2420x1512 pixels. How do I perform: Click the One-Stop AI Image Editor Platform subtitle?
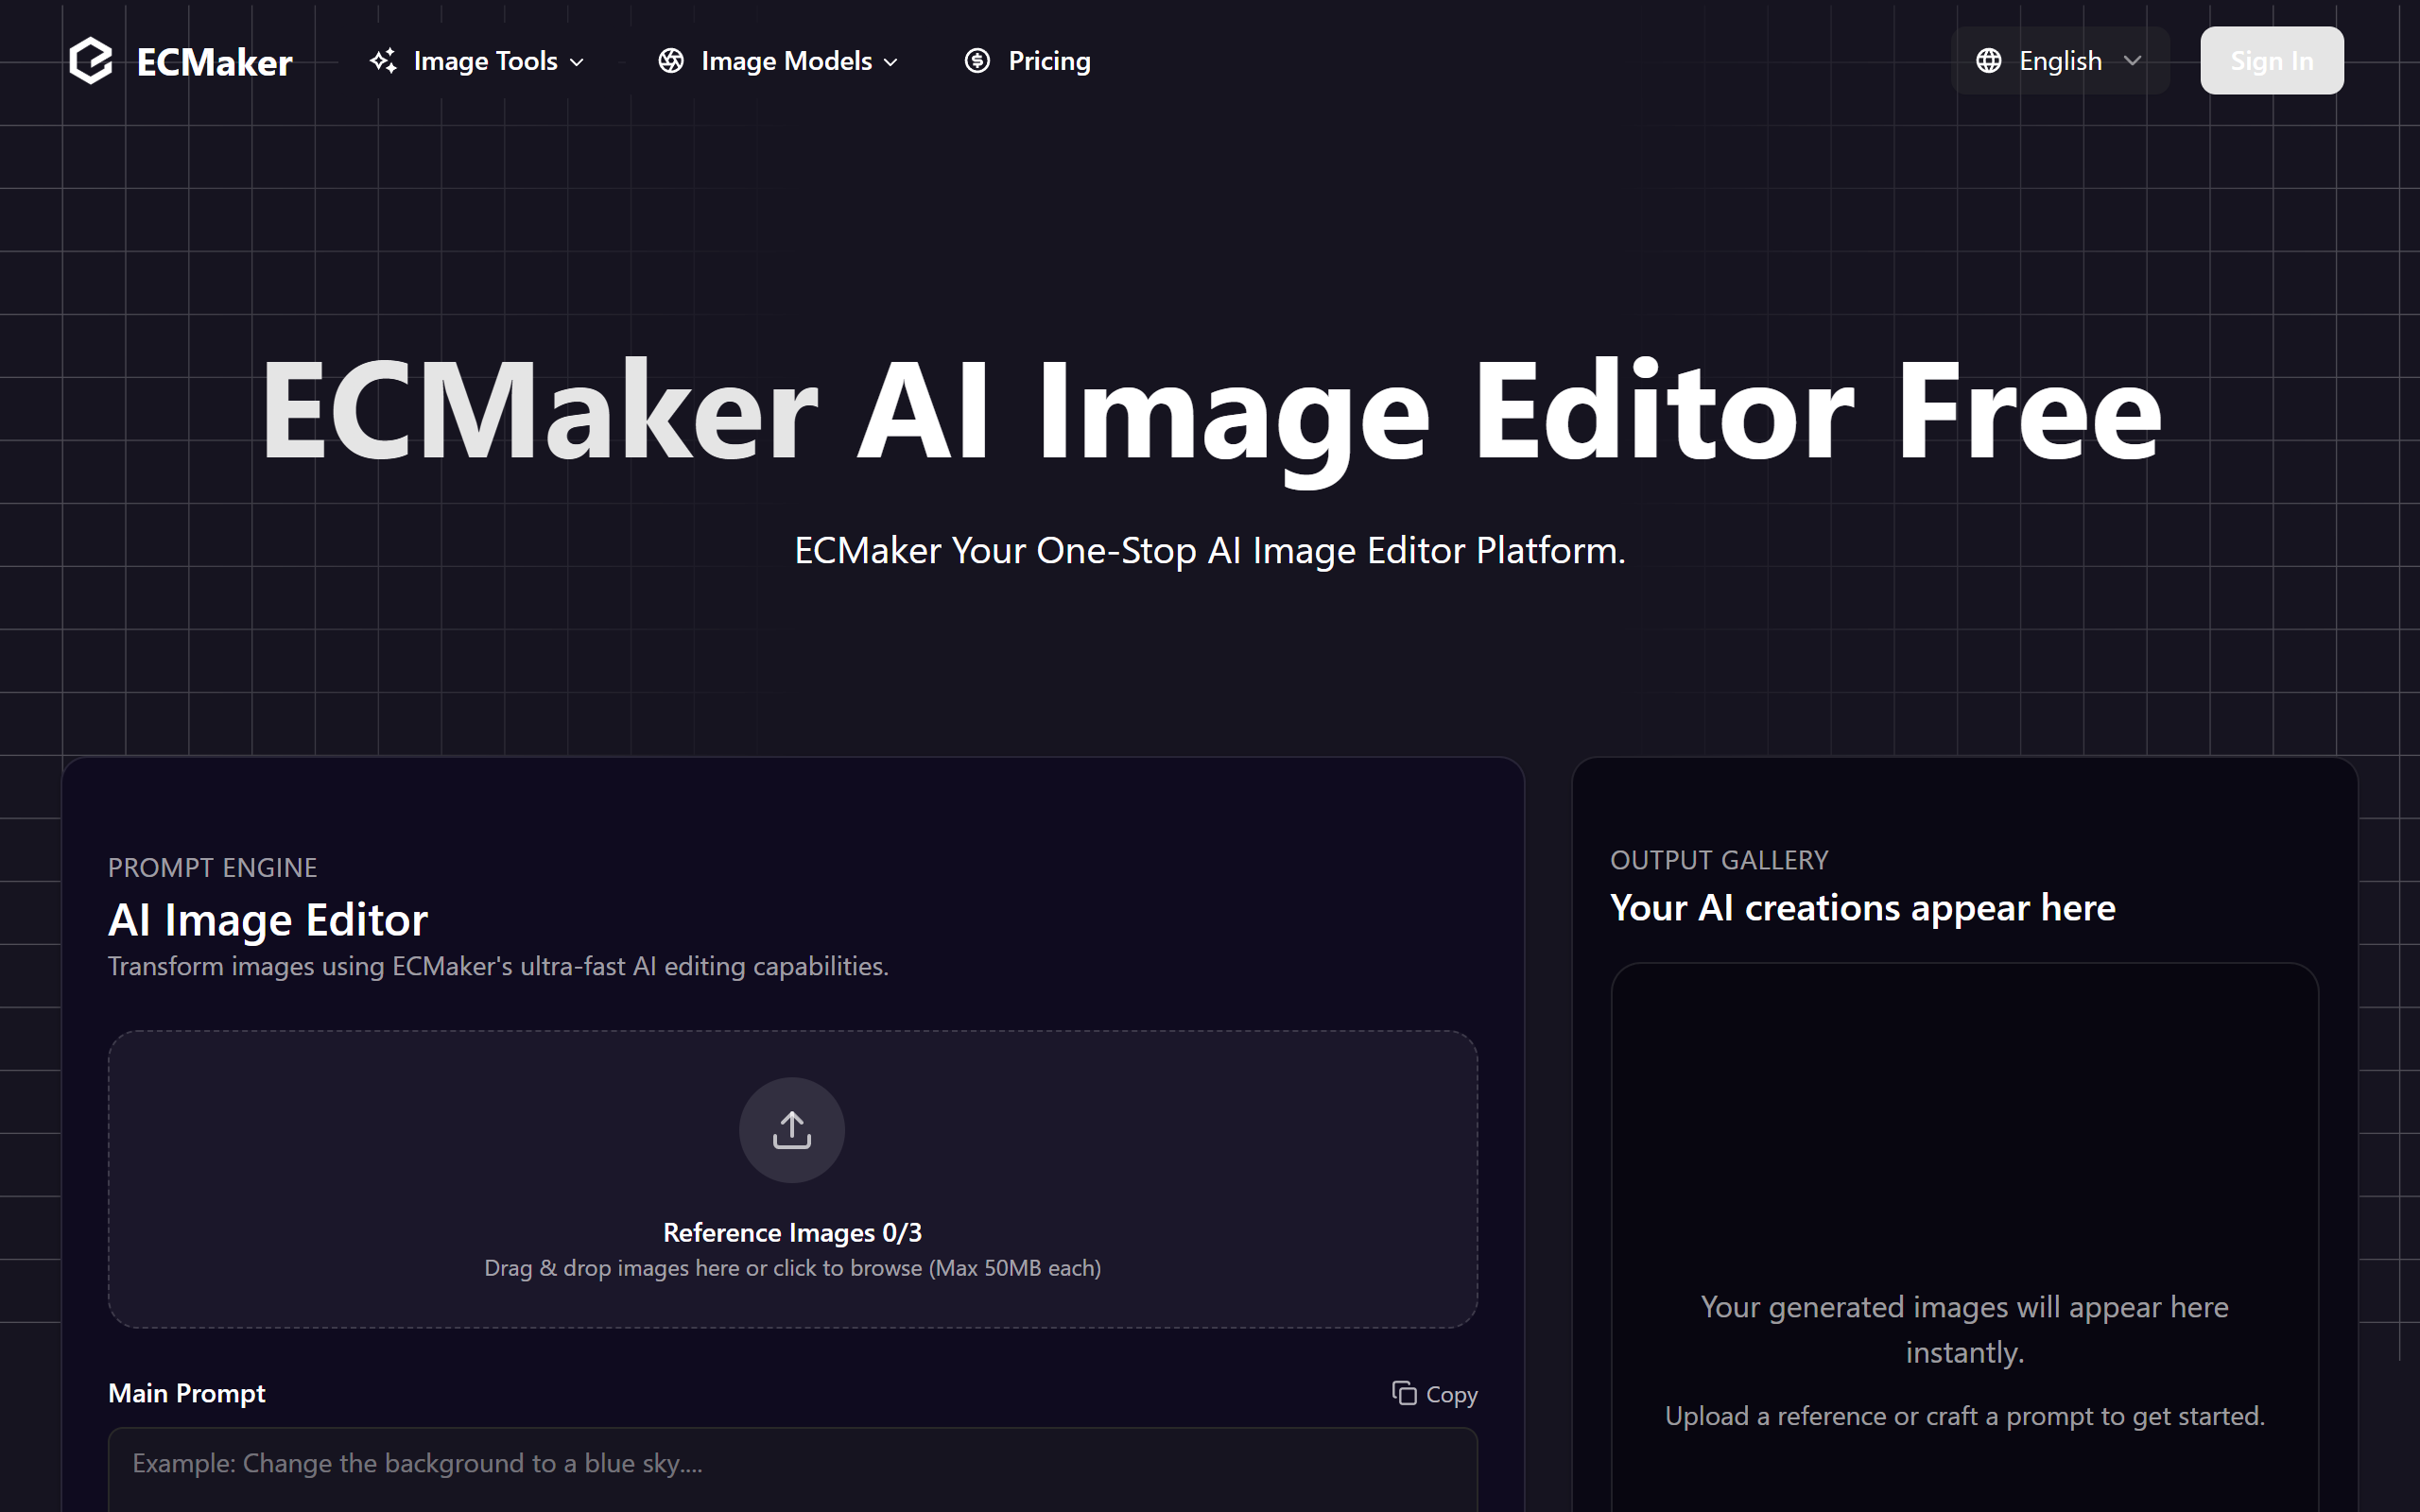click(1210, 551)
